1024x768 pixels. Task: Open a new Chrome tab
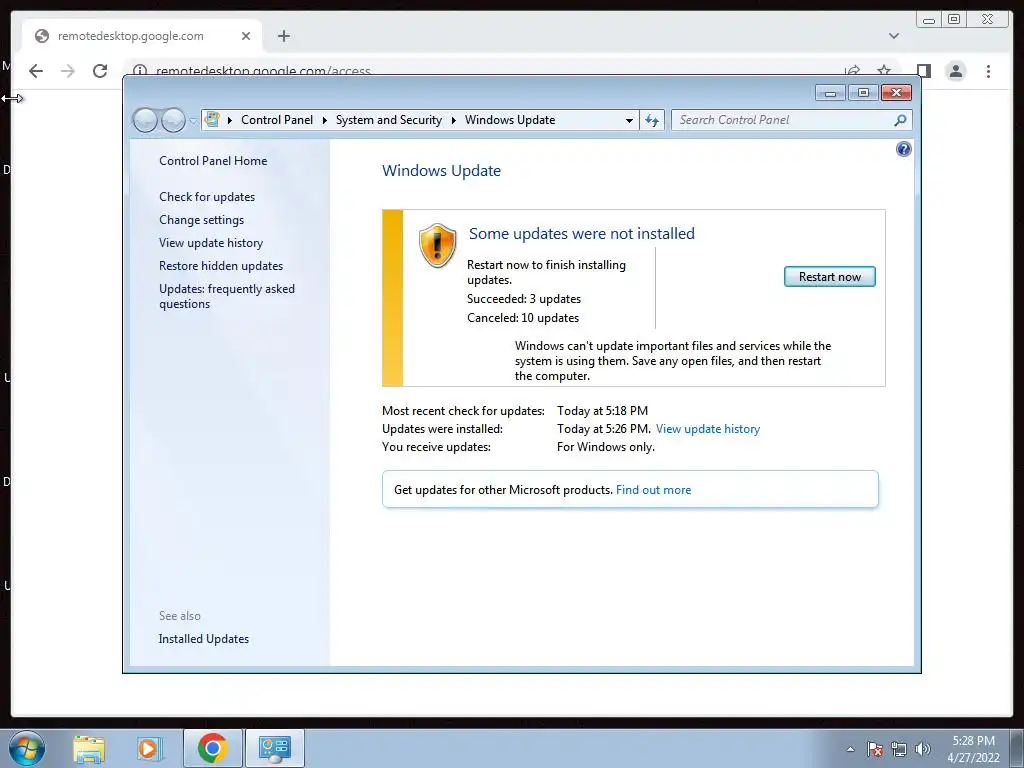pos(283,36)
